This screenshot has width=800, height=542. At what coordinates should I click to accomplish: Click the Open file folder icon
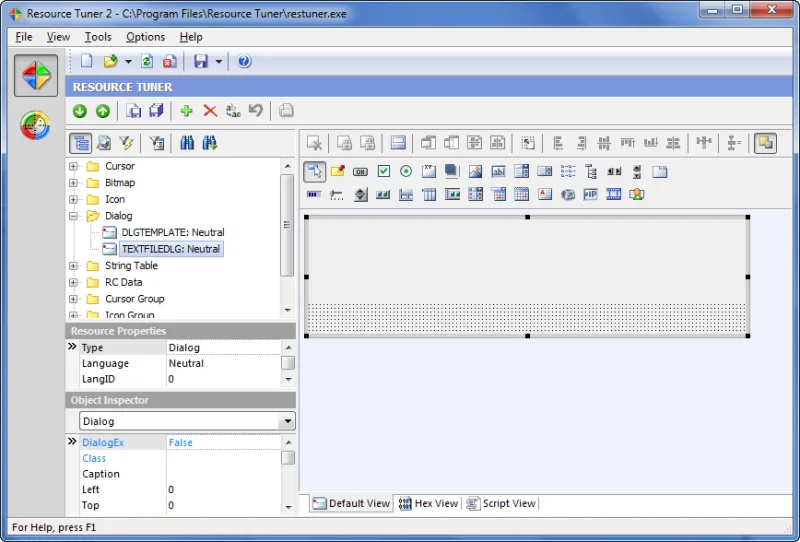[x=110, y=61]
